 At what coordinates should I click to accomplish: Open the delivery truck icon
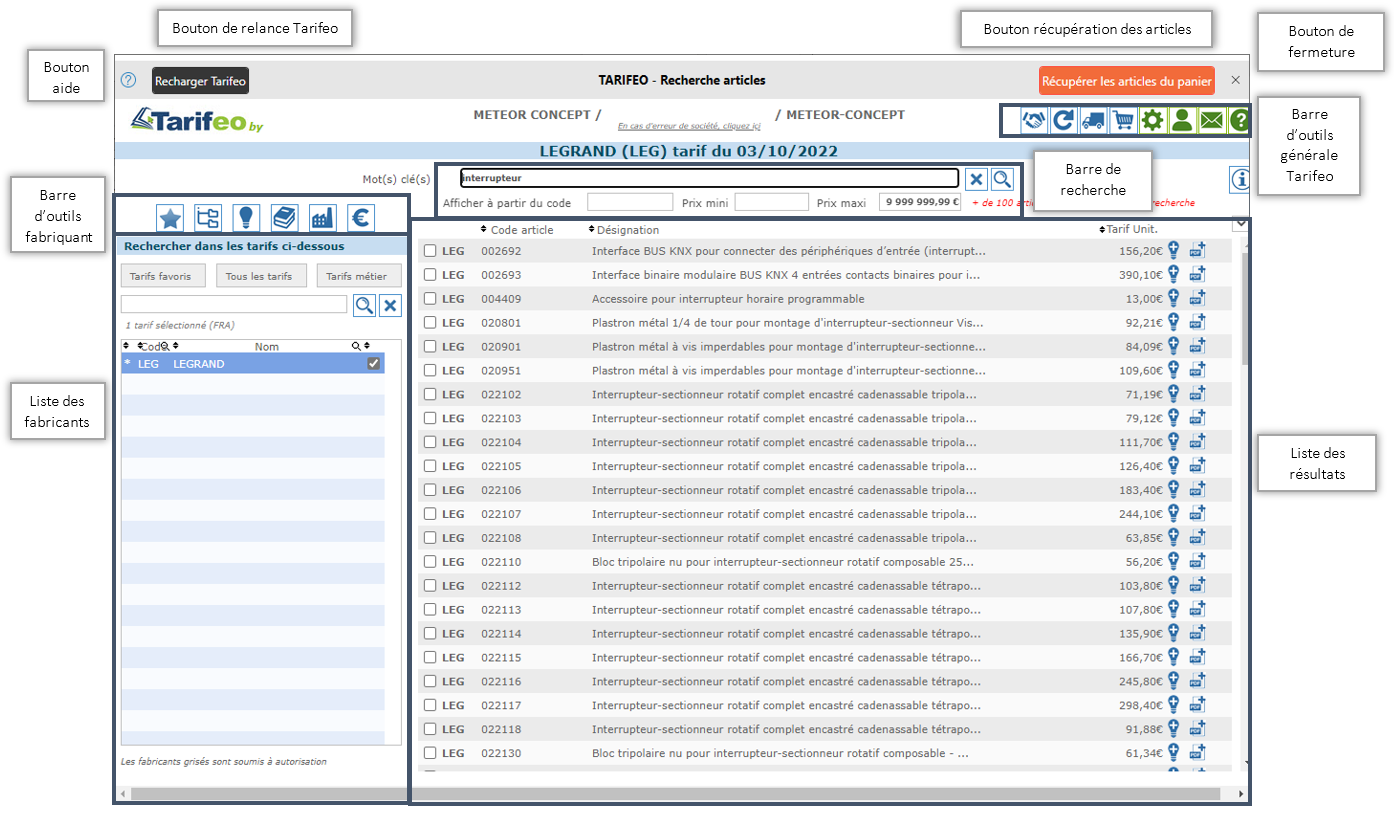pos(1093,120)
